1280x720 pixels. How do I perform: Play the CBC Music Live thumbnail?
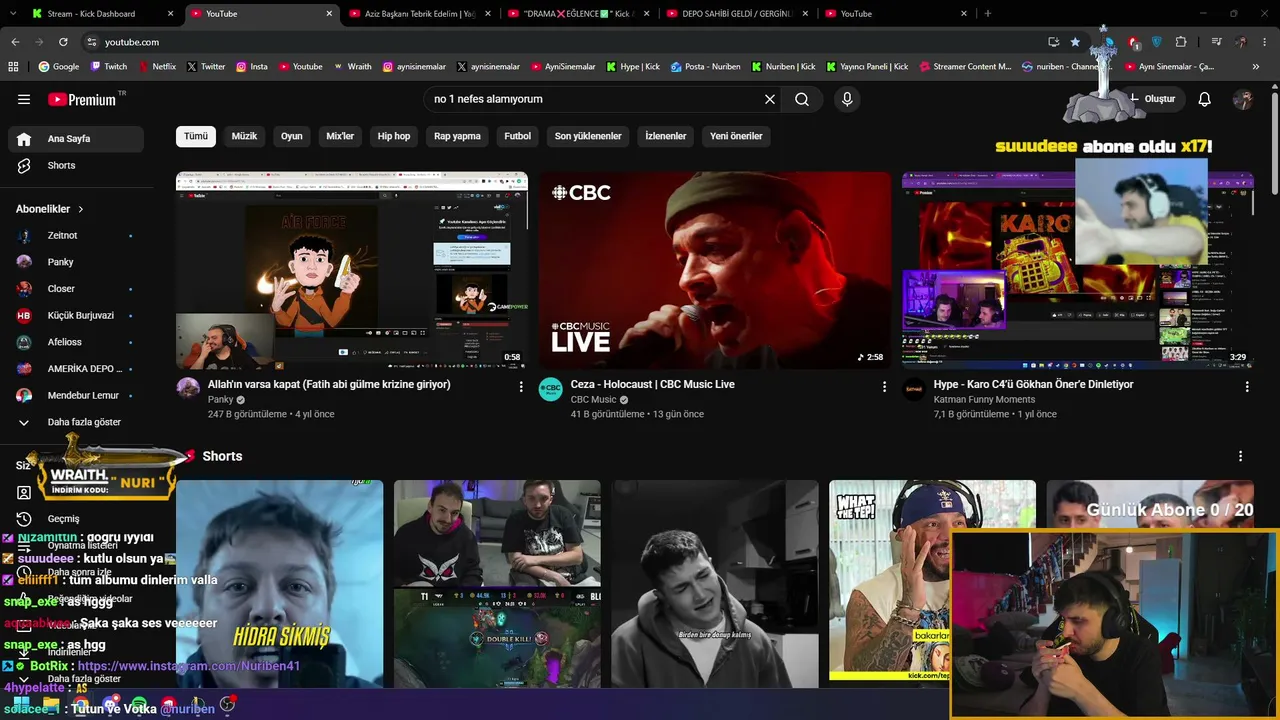(x=715, y=270)
